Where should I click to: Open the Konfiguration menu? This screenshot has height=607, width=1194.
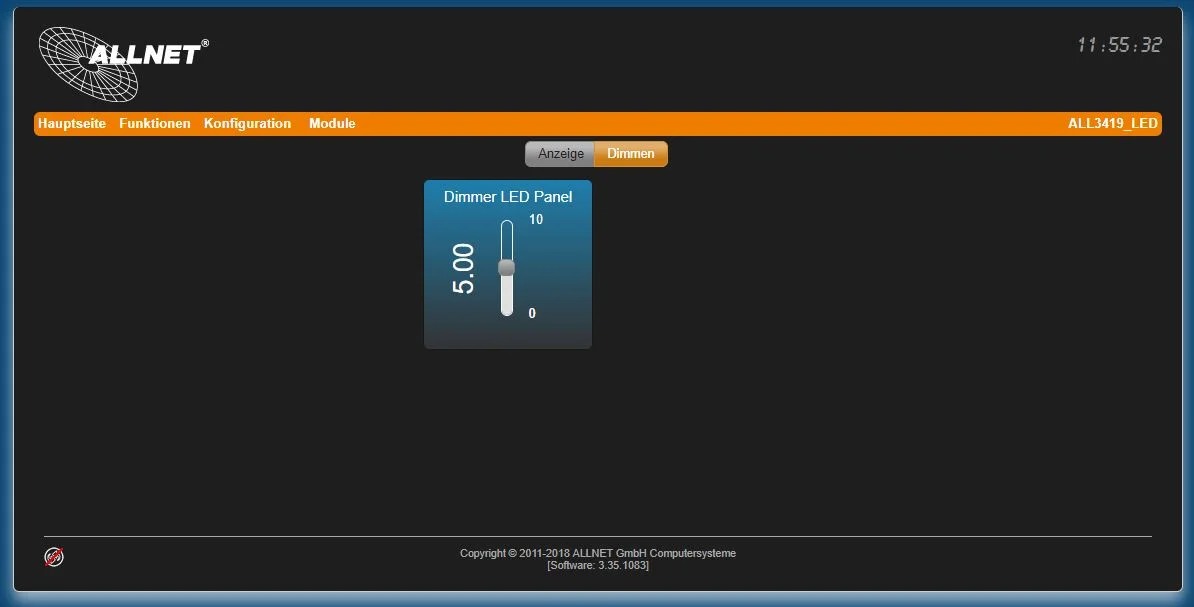[247, 123]
